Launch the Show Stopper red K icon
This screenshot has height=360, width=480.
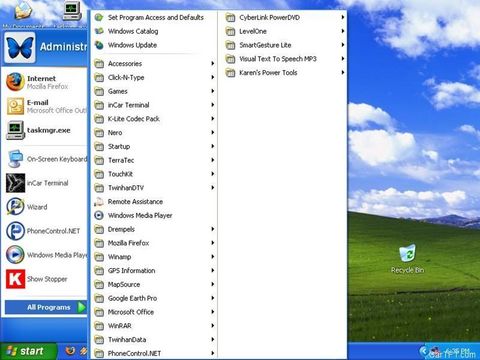tap(15, 279)
